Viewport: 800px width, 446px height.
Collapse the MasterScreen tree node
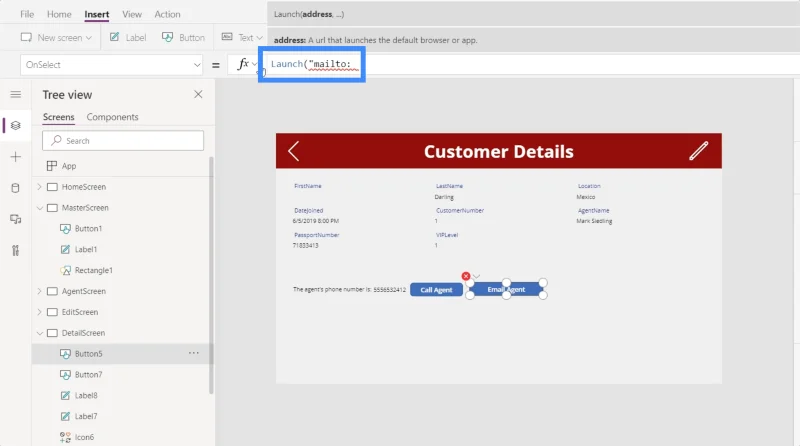coord(39,208)
